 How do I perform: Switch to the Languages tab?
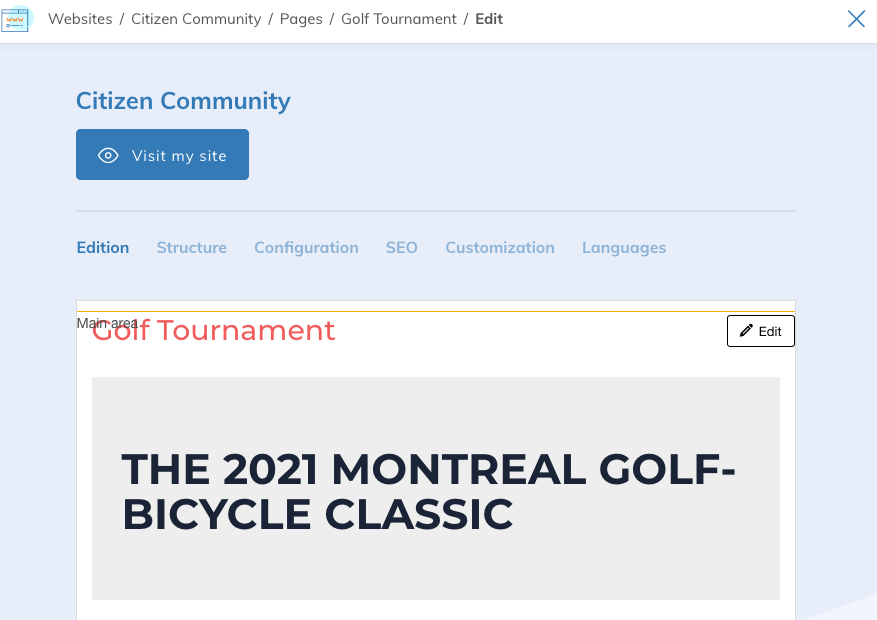(x=624, y=248)
